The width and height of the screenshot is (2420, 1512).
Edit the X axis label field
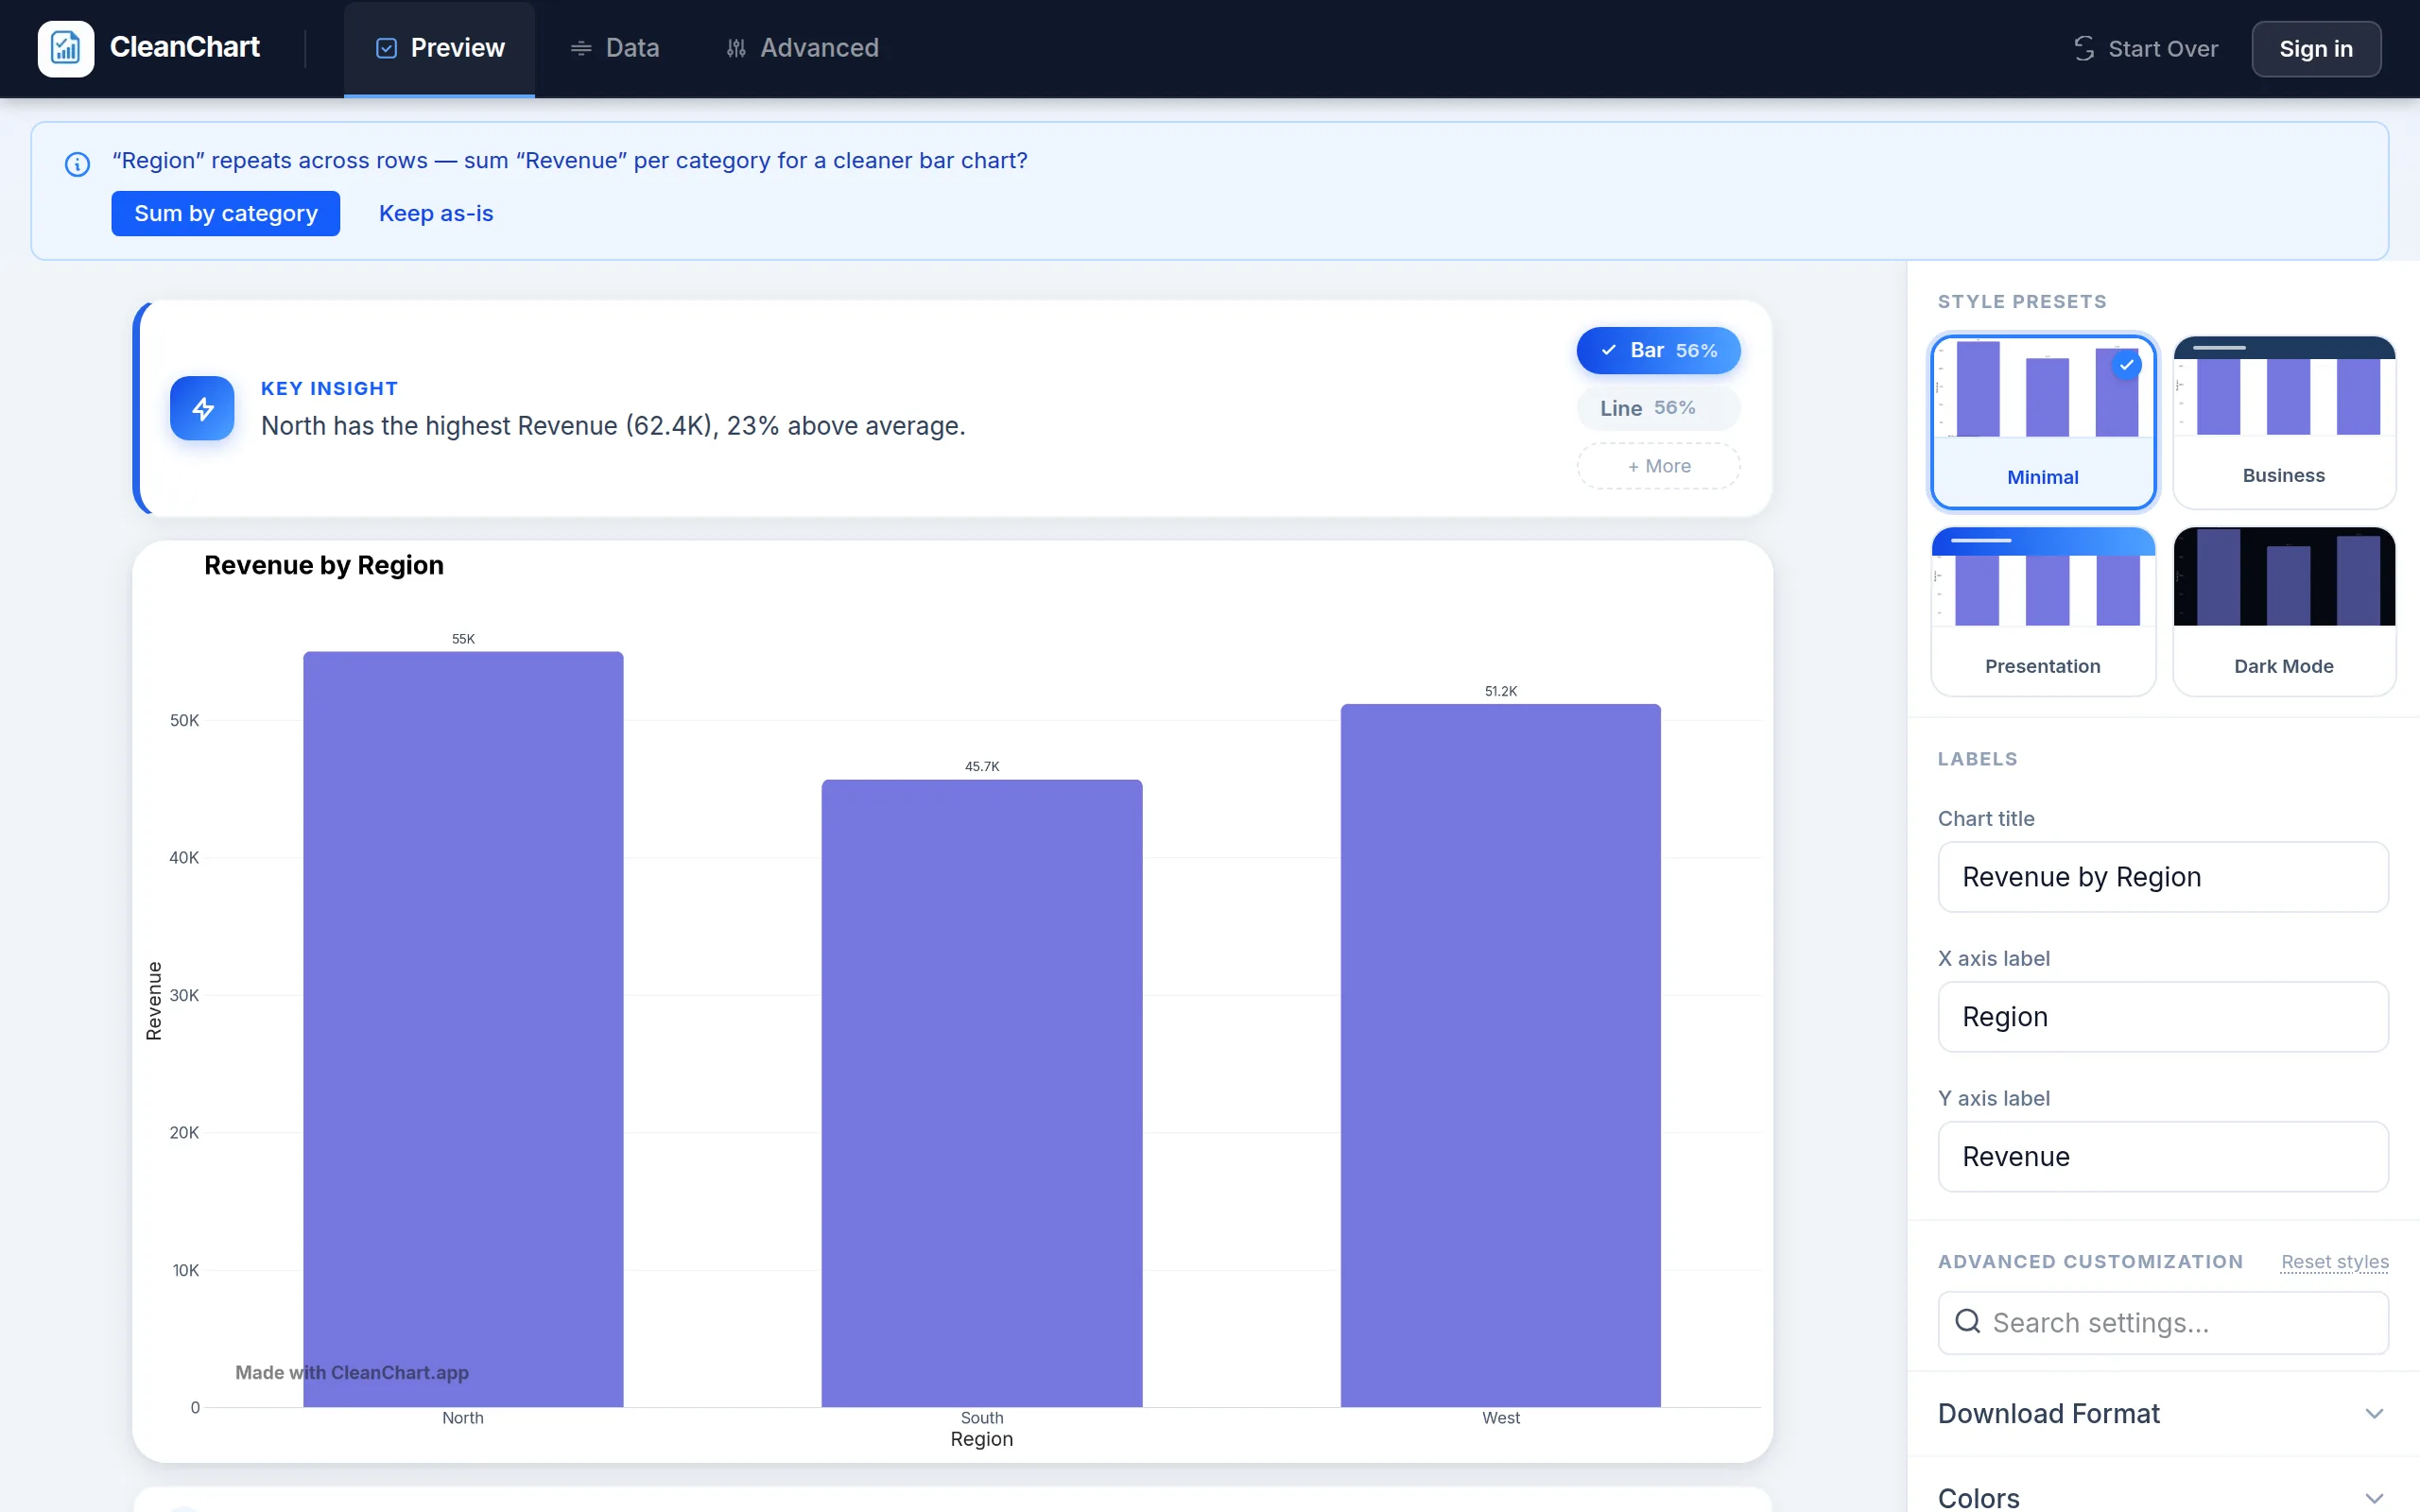(x=2162, y=1016)
